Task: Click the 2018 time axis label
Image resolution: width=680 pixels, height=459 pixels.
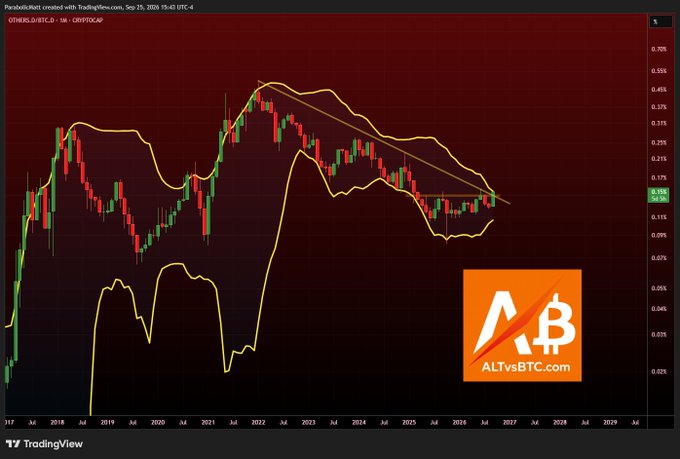Action: coord(57,422)
